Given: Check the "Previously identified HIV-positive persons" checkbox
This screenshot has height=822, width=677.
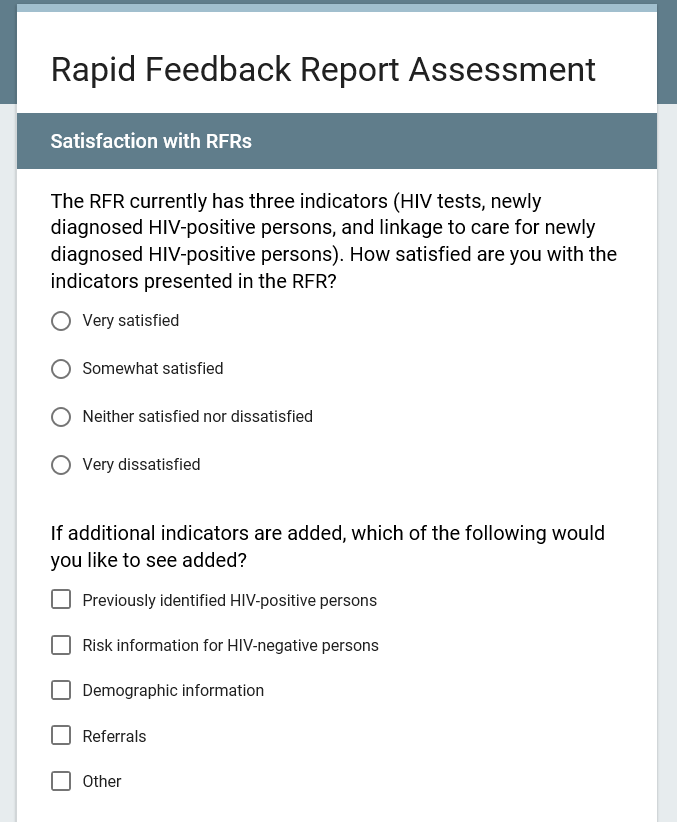Looking at the screenshot, I should click(61, 600).
